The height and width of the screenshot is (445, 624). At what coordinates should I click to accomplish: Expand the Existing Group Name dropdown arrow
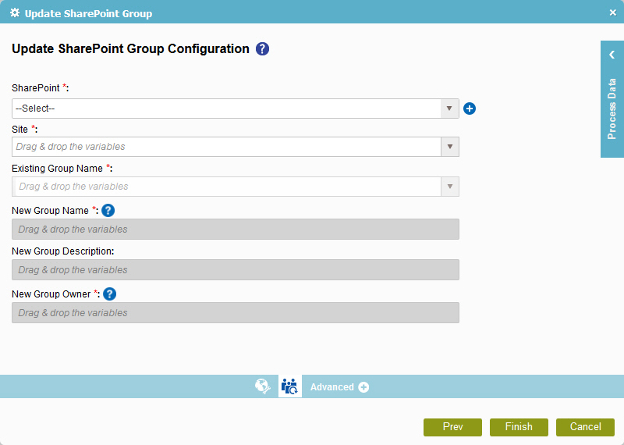coord(450,186)
